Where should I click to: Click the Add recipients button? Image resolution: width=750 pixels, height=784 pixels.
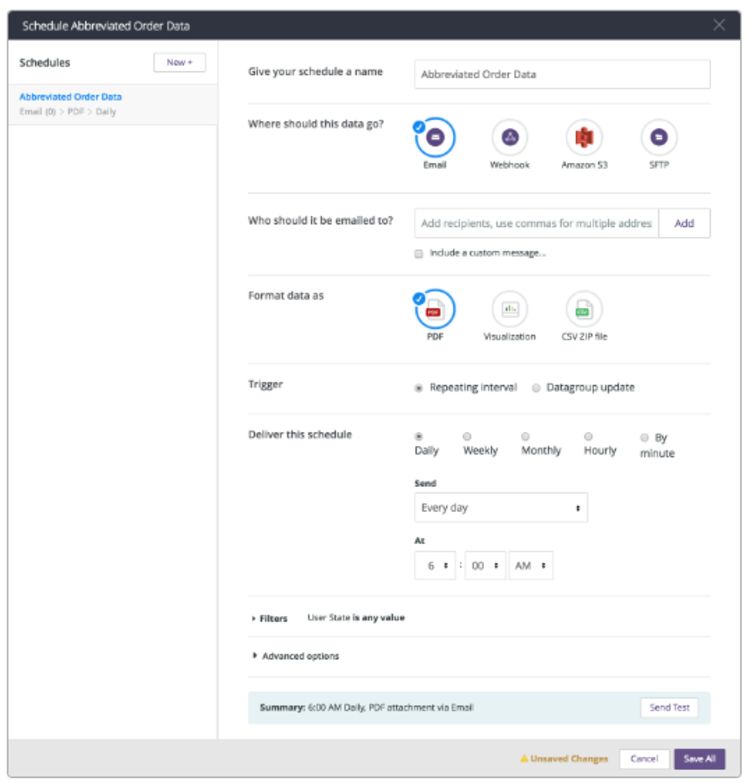pyautogui.click(x=684, y=223)
